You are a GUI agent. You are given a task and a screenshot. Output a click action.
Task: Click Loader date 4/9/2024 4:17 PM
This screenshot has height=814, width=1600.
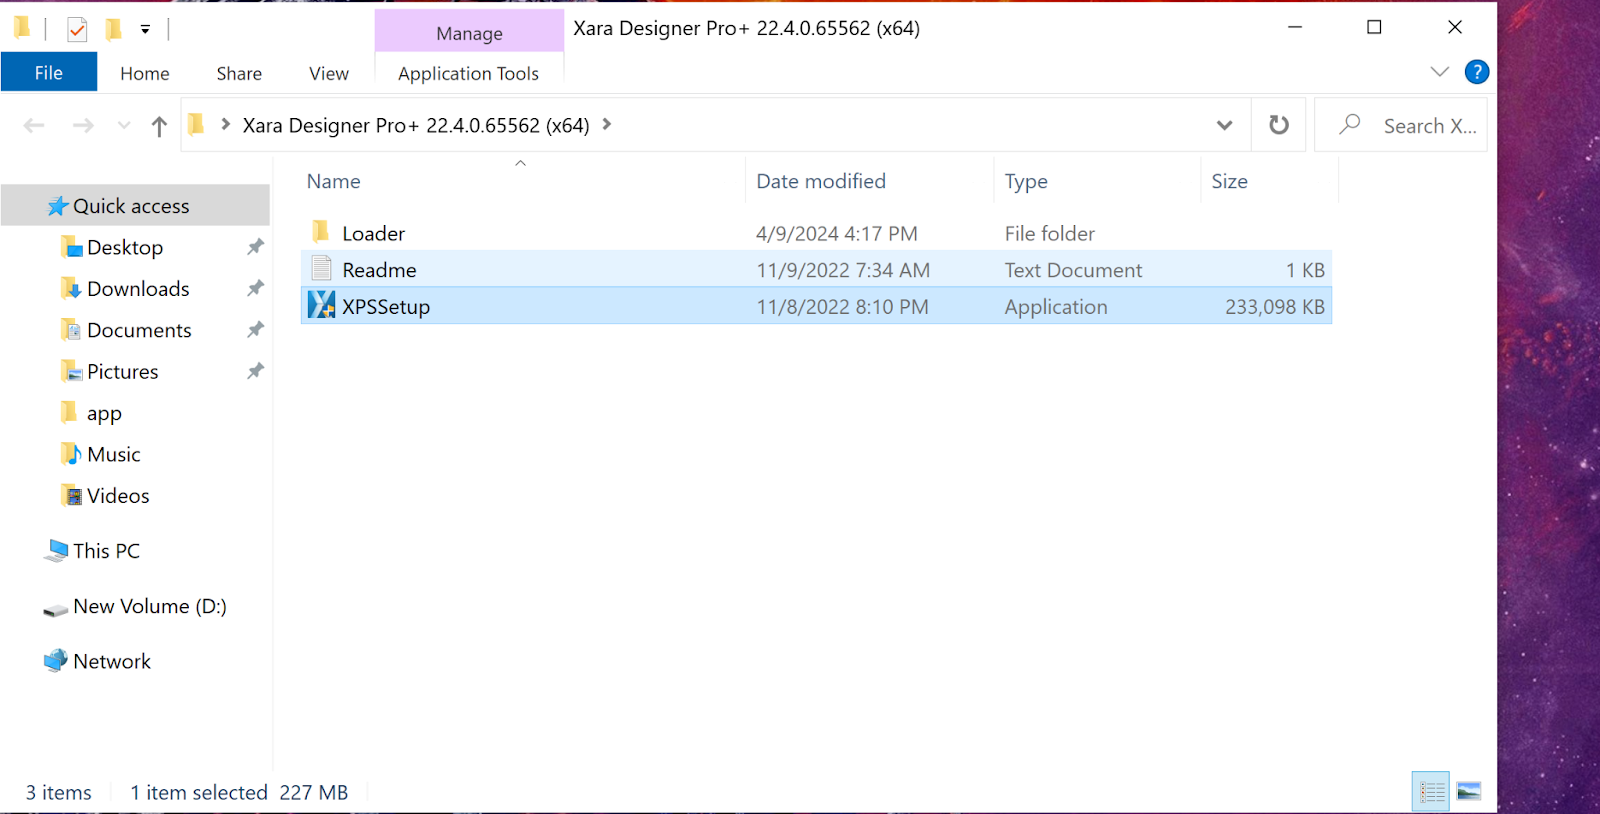pos(836,233)
